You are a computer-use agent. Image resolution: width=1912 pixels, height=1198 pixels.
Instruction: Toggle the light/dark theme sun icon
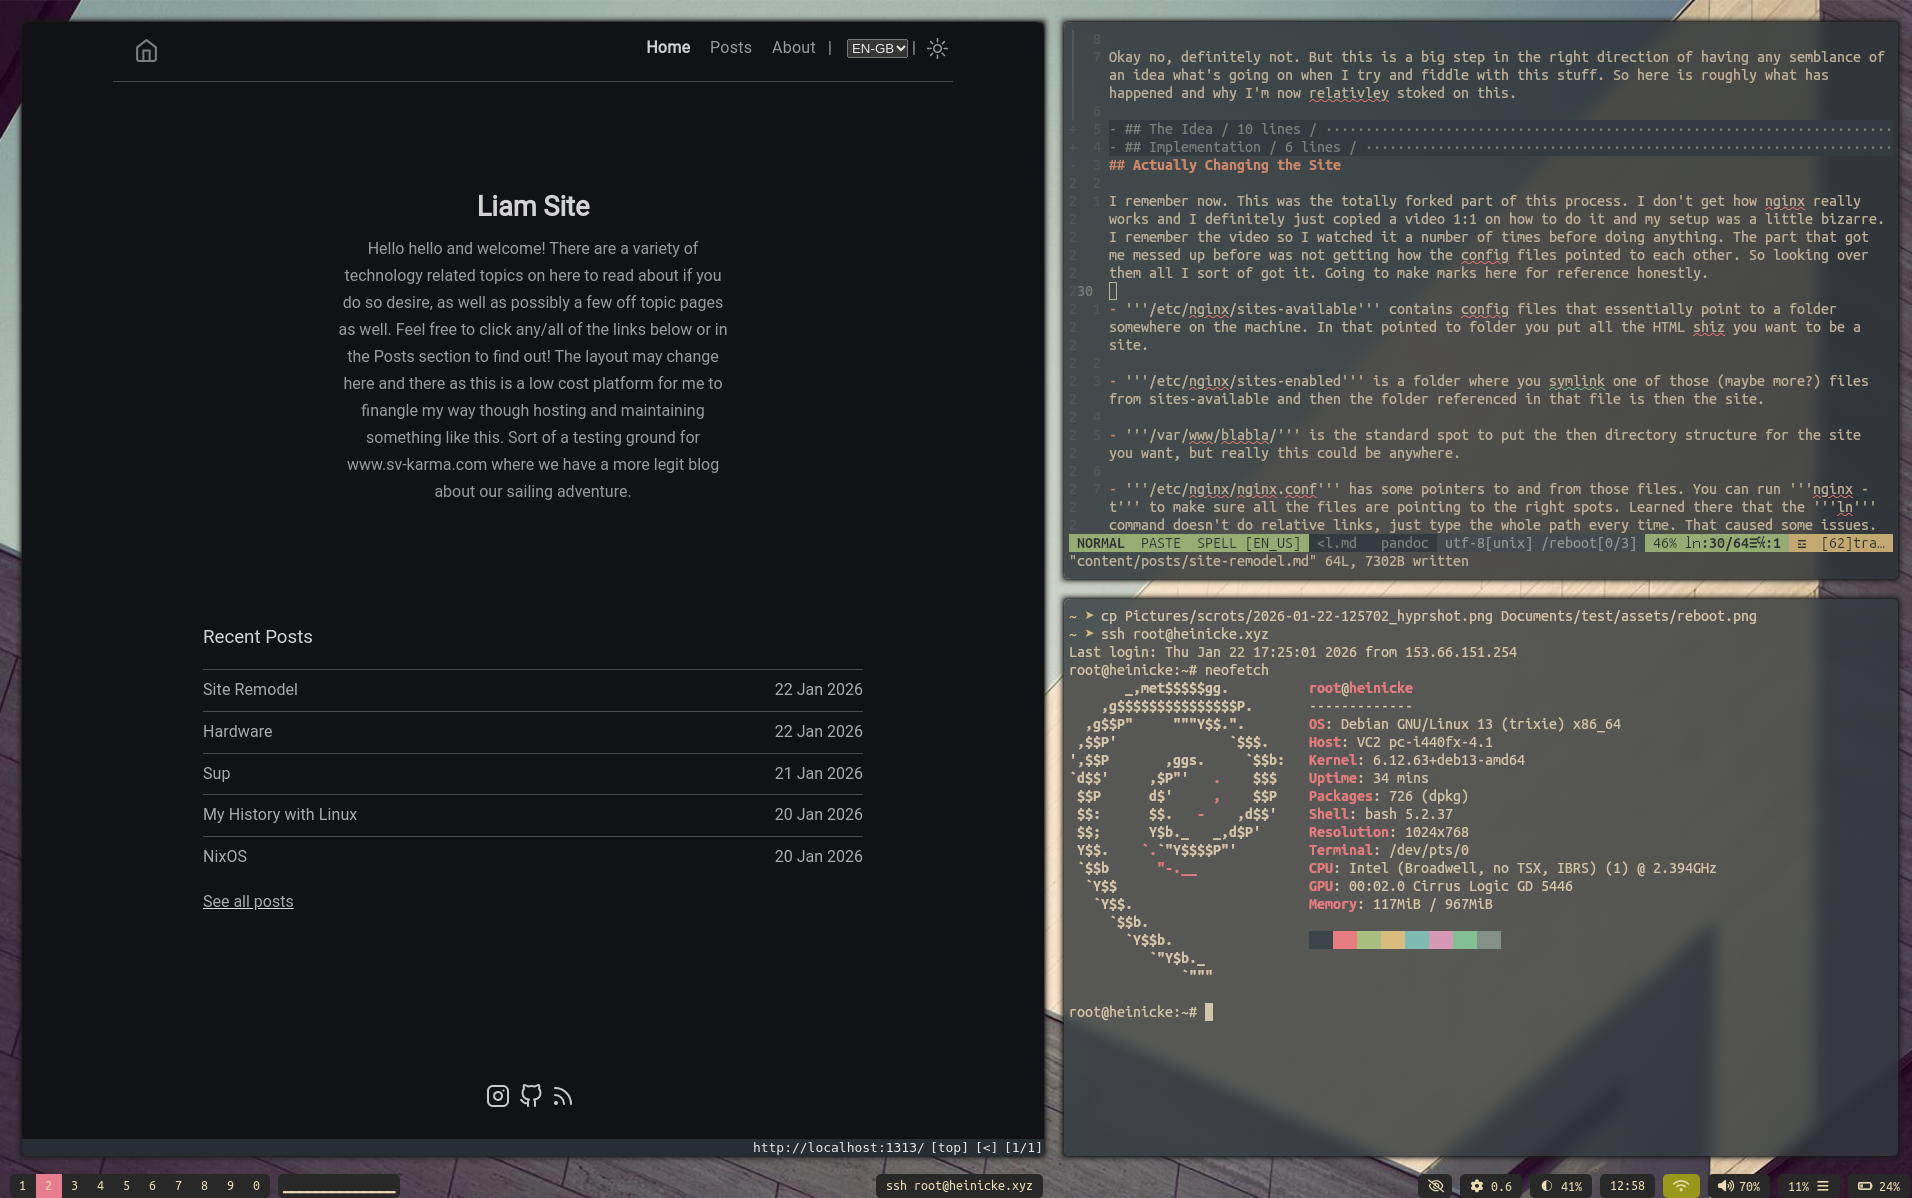point(937,48)
